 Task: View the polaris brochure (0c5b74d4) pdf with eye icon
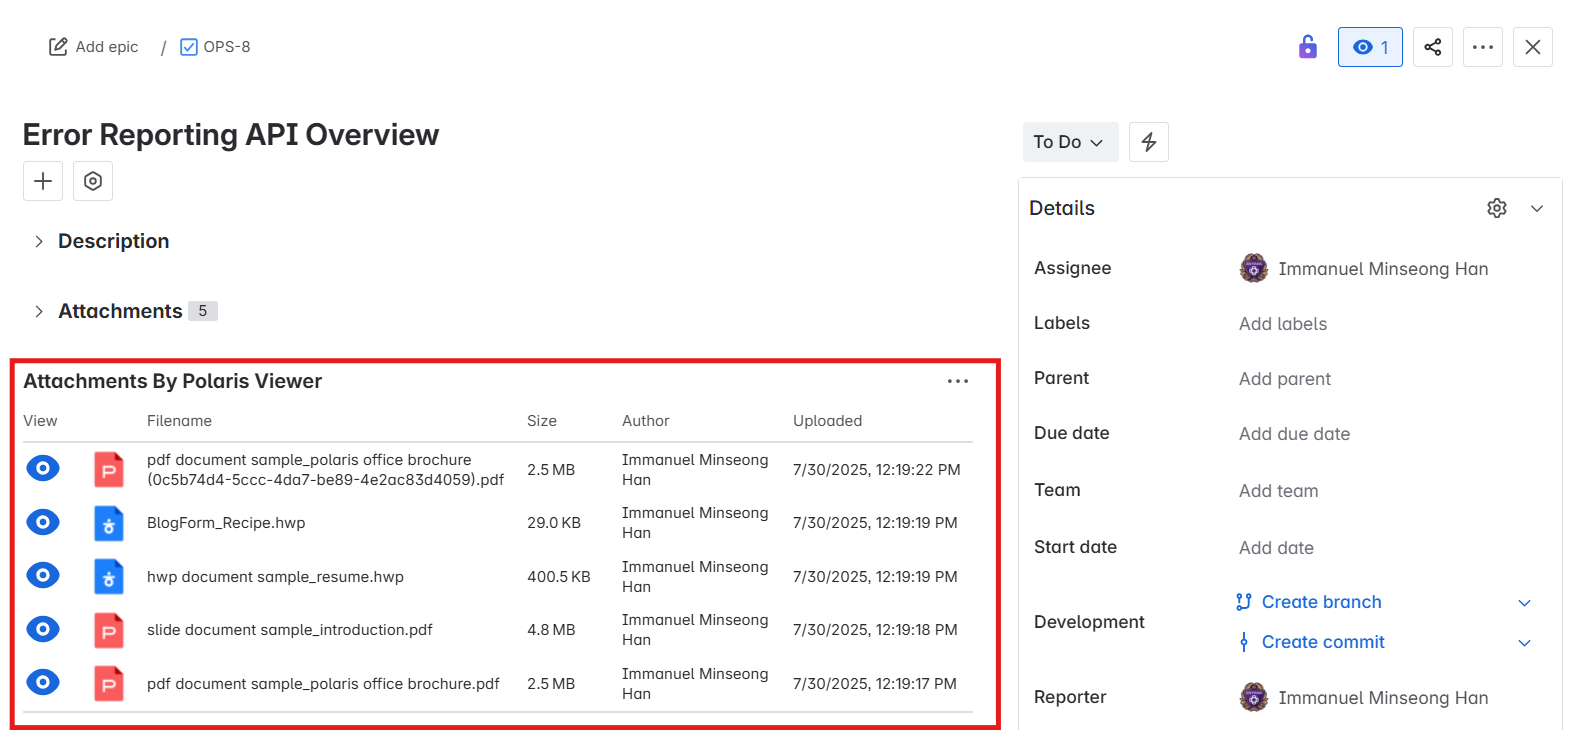tap(43, 468)
